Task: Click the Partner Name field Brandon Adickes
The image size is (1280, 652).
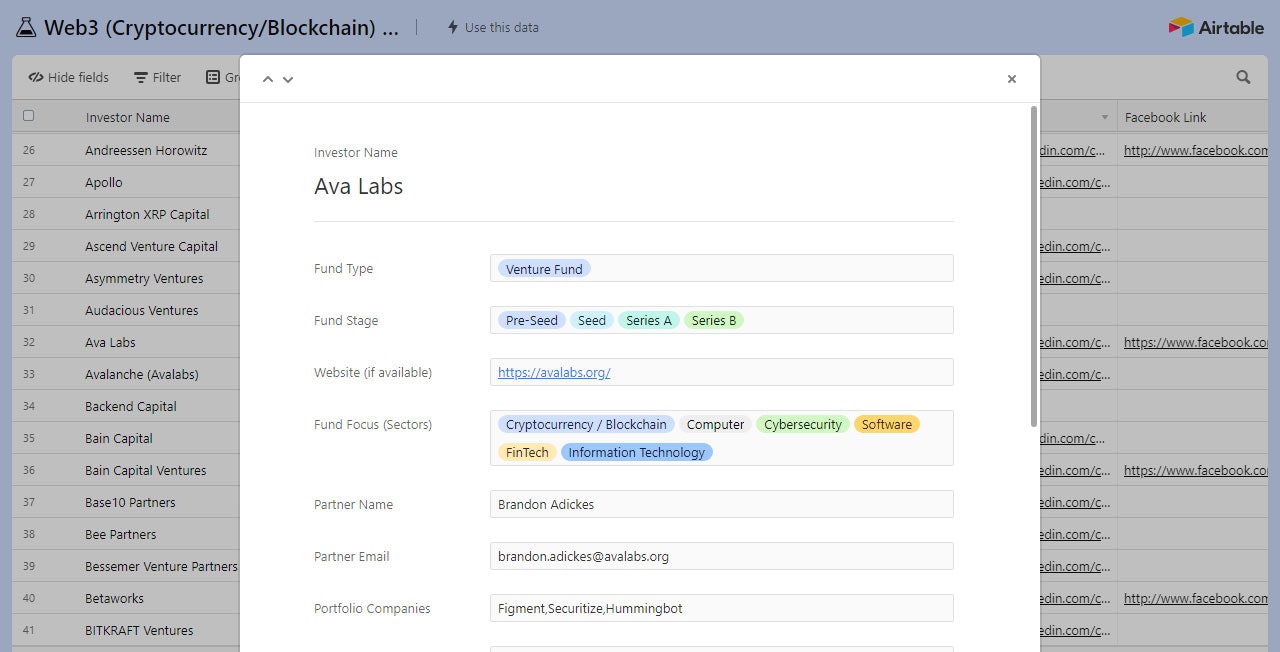Action: click(x=721, y=504)
